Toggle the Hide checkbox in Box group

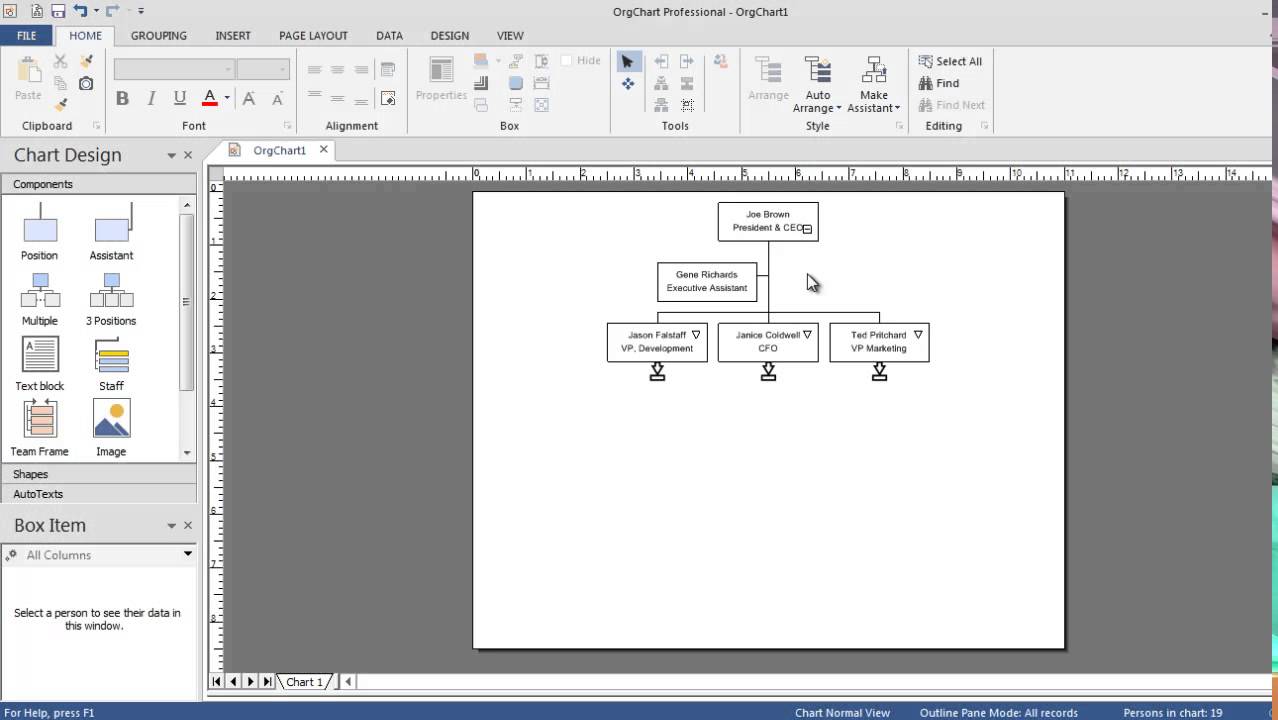[566, 61]
